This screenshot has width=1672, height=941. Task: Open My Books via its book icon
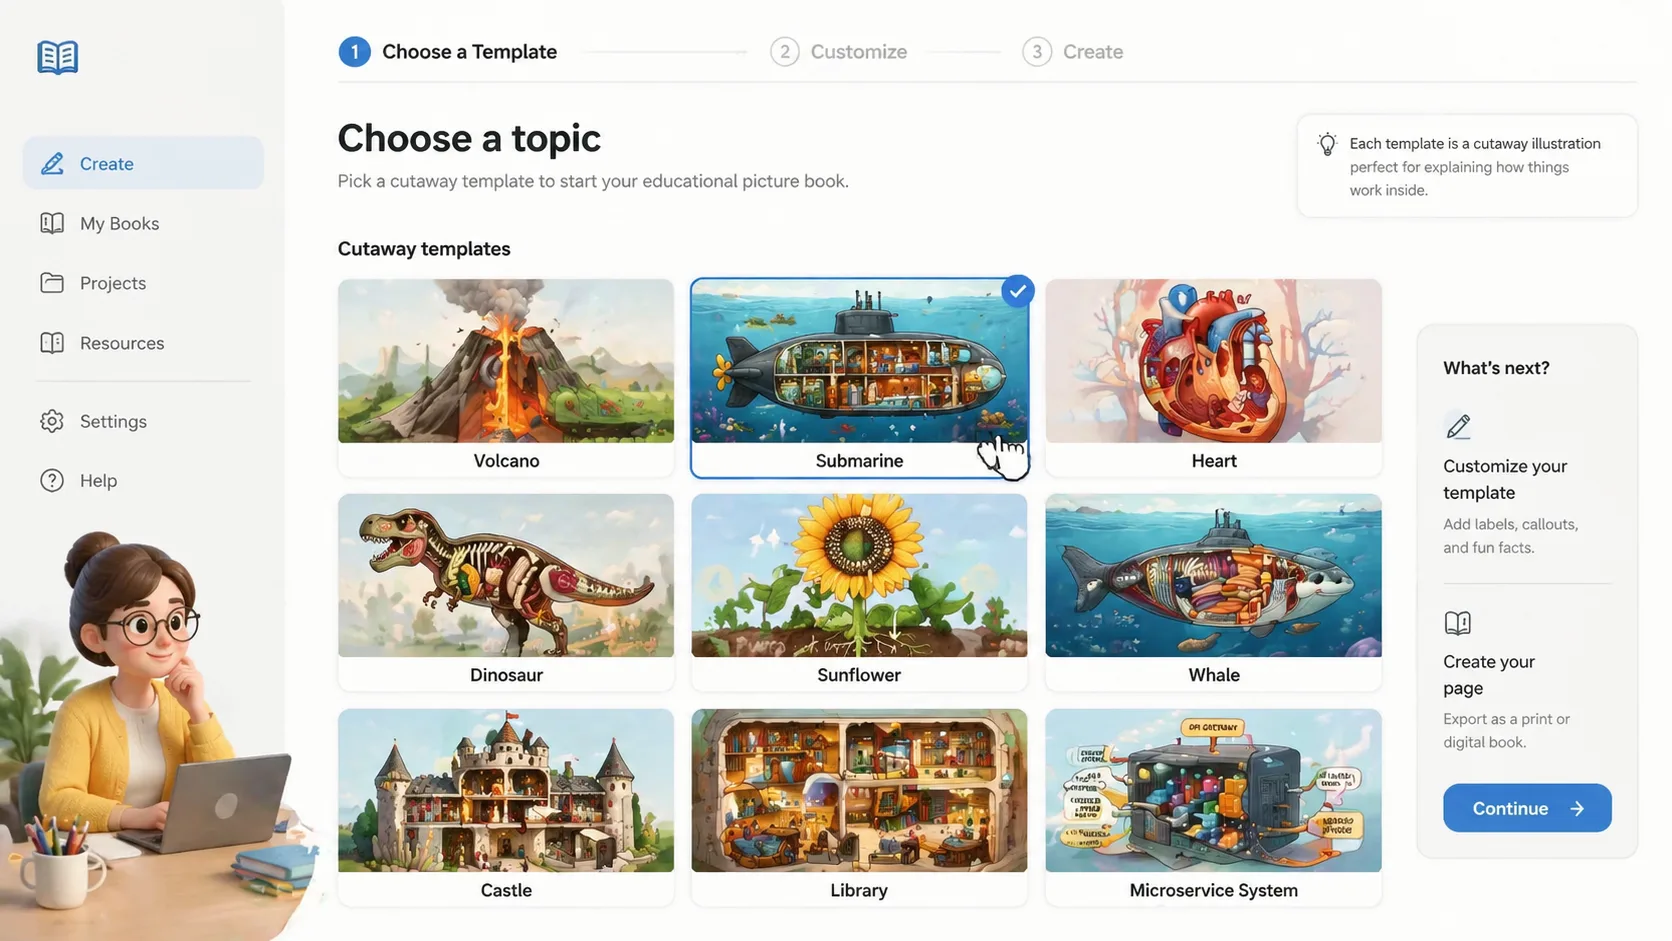click(52, 223)
